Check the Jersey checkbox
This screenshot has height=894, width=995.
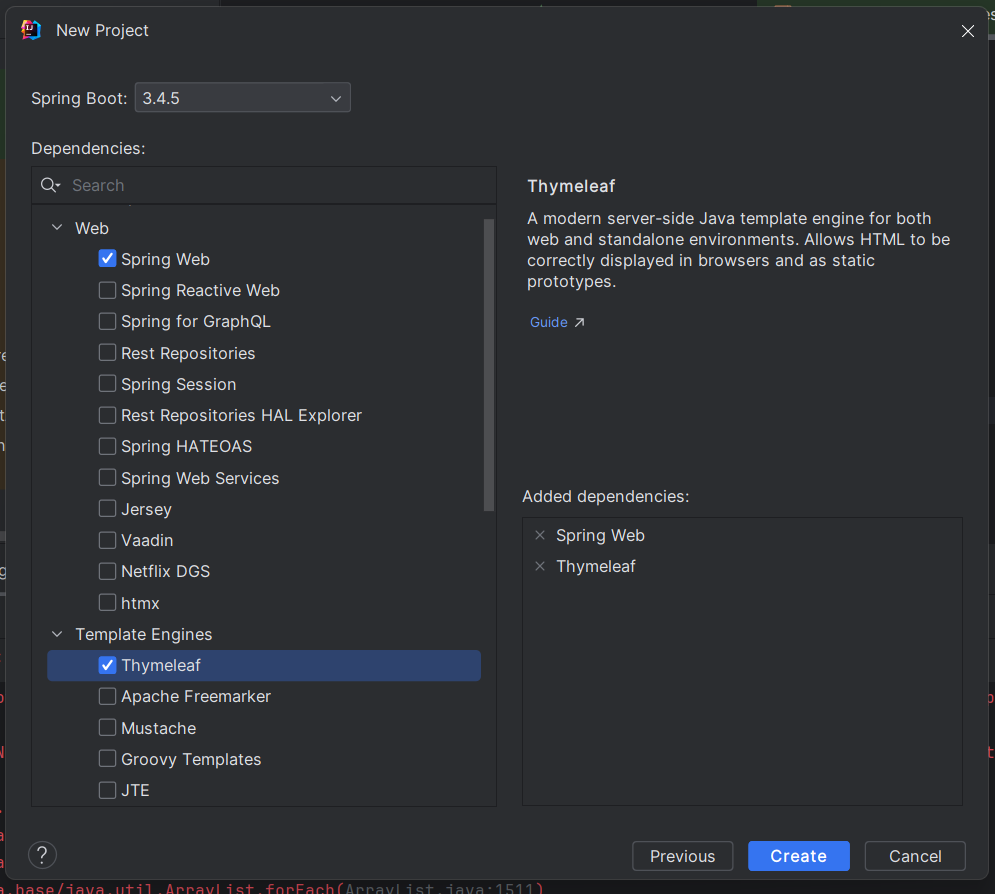click(107, 509)
